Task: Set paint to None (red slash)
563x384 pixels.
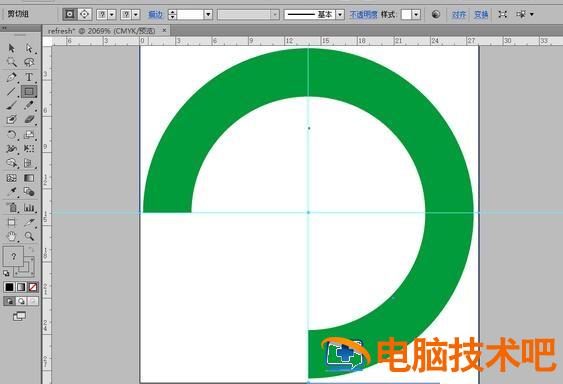Action: click(33, 287)
